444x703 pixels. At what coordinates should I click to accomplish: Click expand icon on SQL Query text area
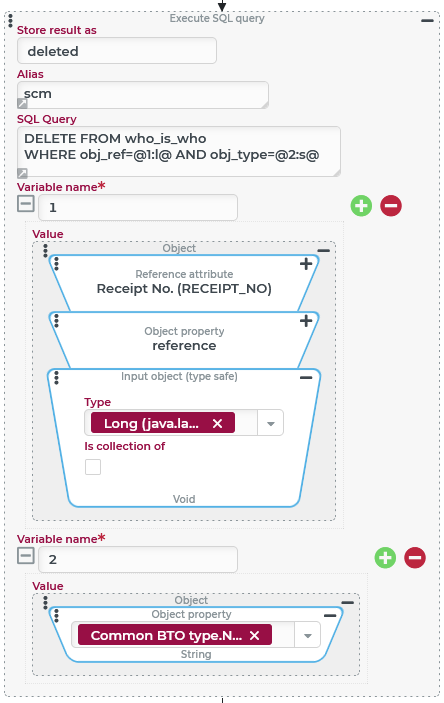click(x=22, y=173)
